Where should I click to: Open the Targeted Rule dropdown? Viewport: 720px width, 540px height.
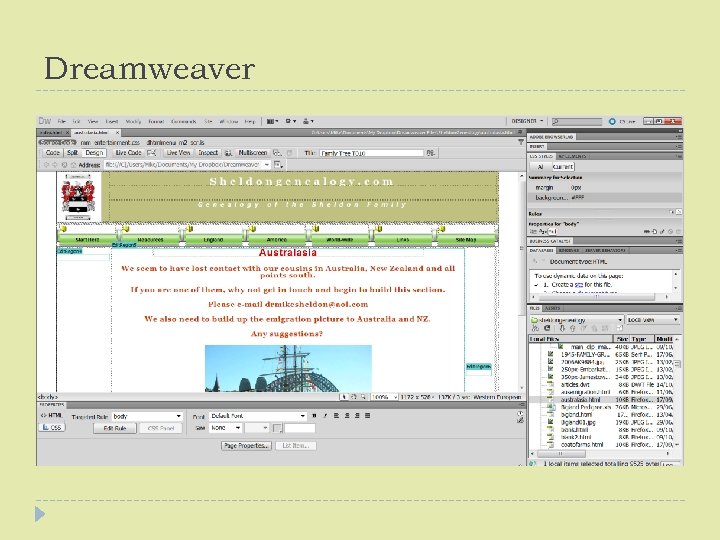147,416
